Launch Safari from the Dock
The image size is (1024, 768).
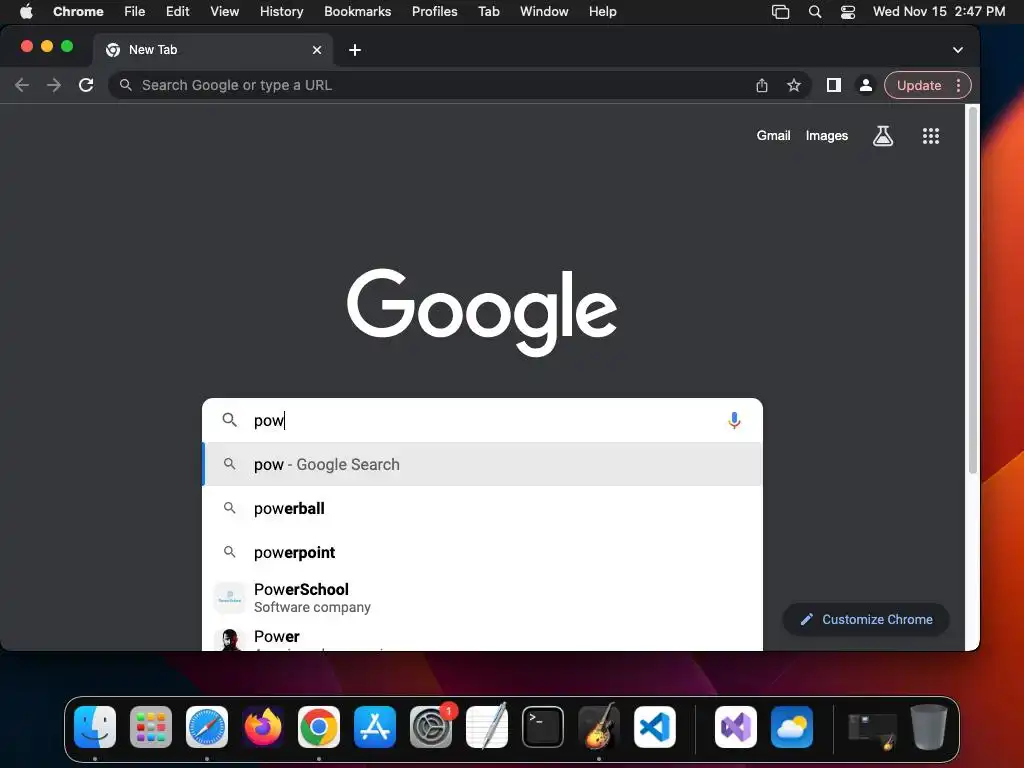(207, 727)
